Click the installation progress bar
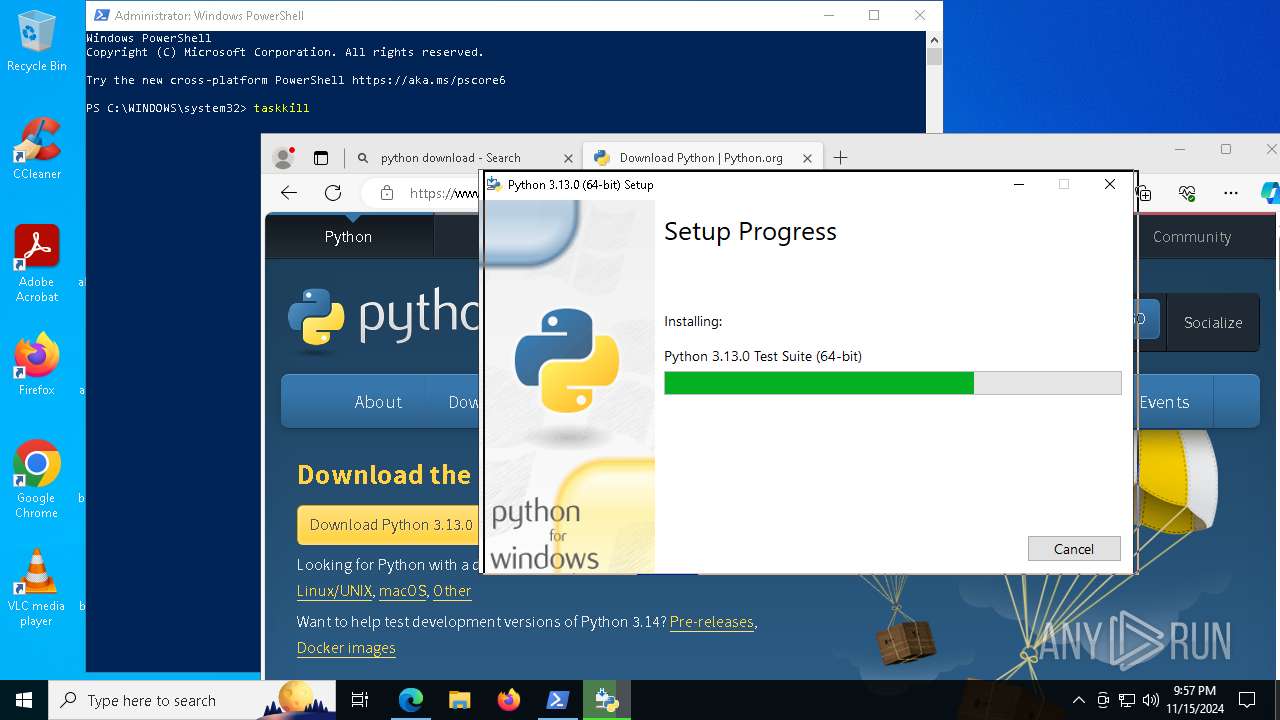 pyautogui.click(x=892, y=383)
